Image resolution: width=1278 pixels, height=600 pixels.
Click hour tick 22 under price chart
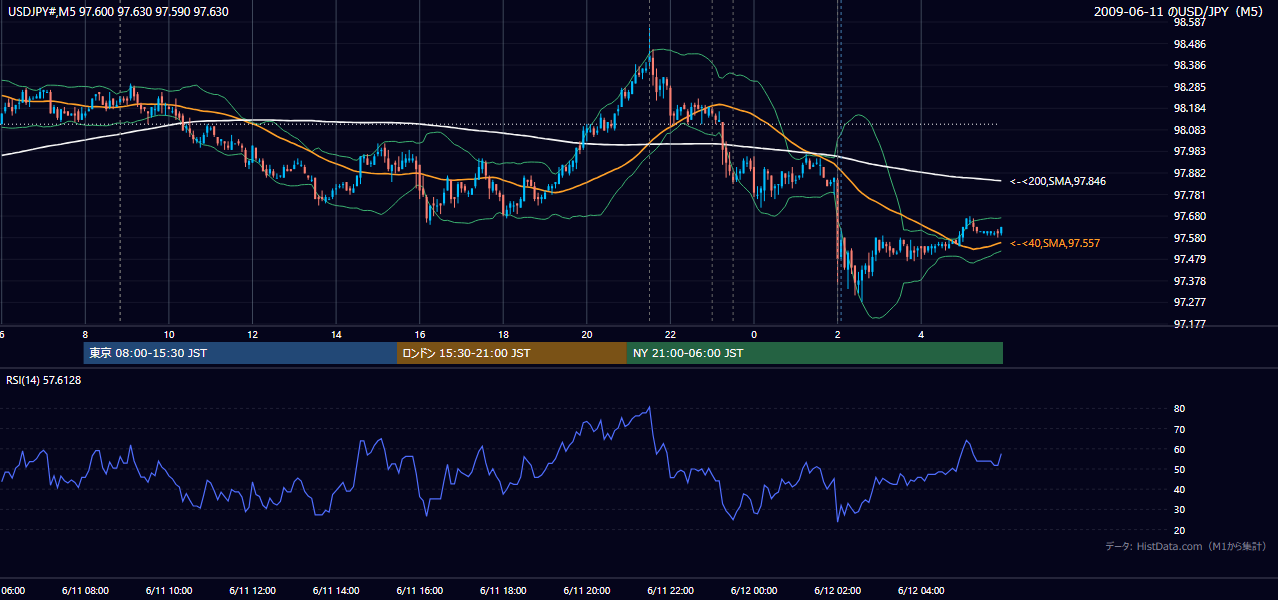tap(670, 334)
